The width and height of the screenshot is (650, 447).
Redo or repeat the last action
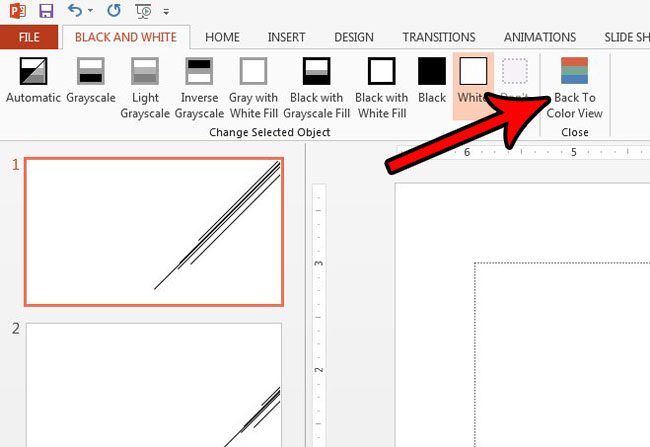(x=113, y=11)
